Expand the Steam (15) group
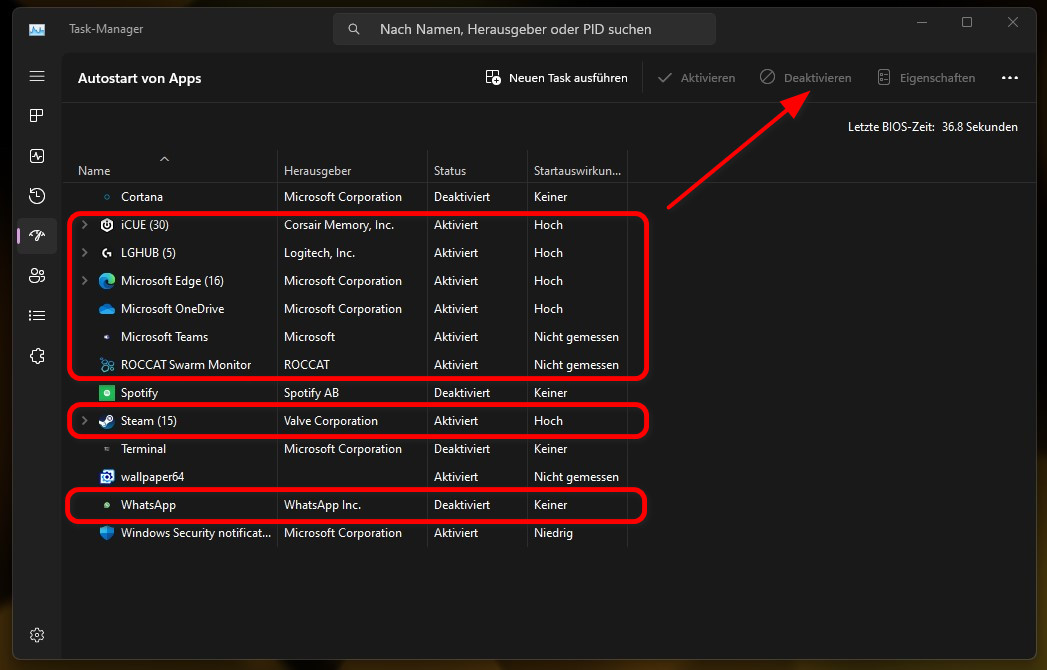 (85, 421)
